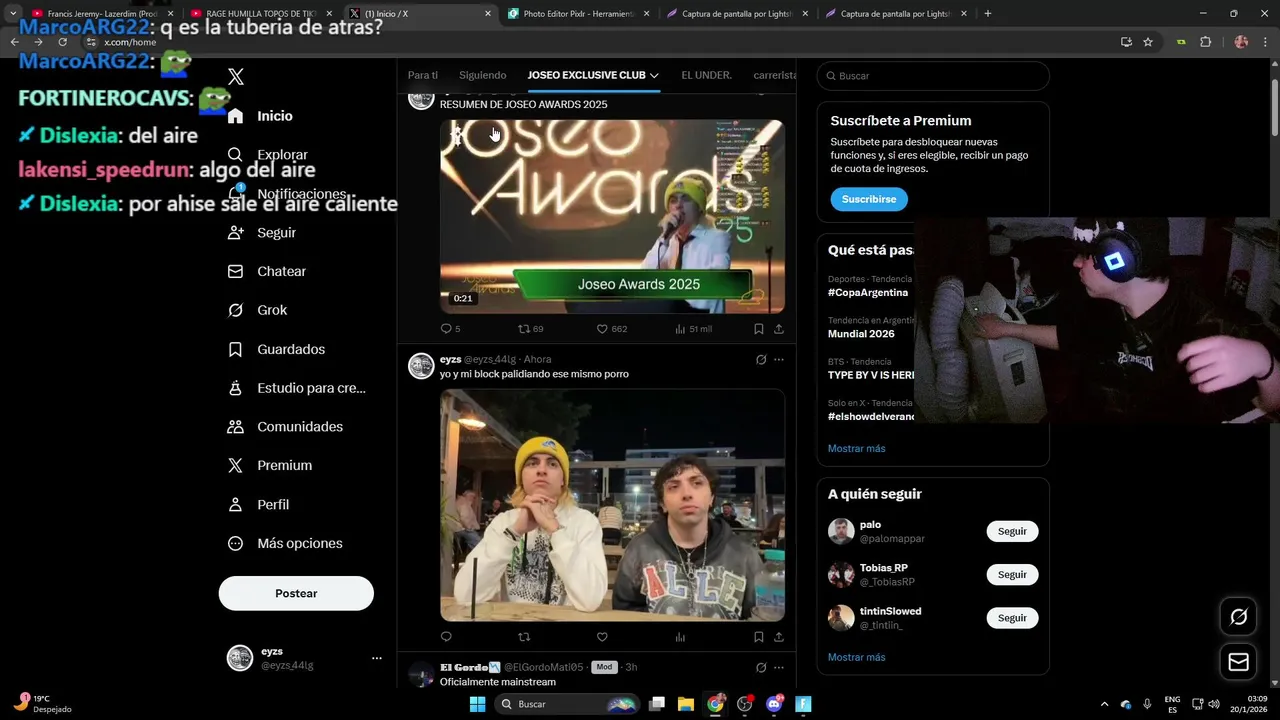Open Chatear messages in the sidebar

coord(267,271)
